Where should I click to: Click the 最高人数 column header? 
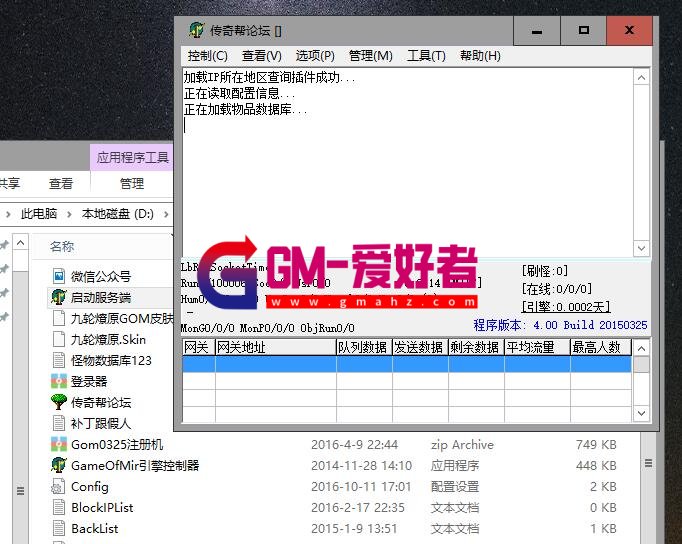point(601,347)
